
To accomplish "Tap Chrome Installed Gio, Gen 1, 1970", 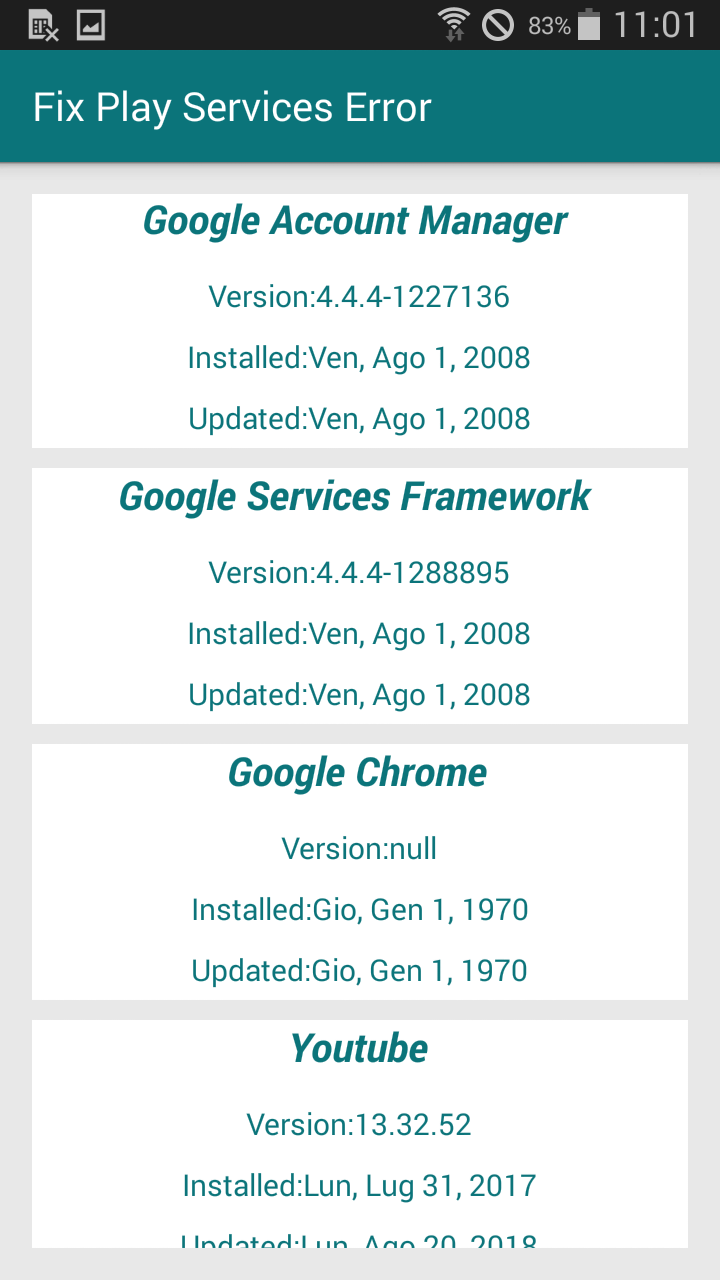I will 359,910.
